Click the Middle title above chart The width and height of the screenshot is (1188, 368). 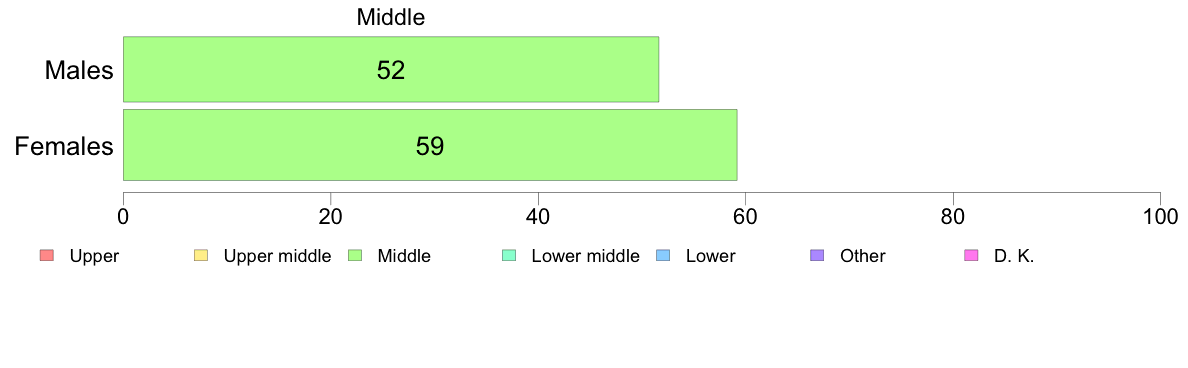pyautogui.click(x=391, y=17)
